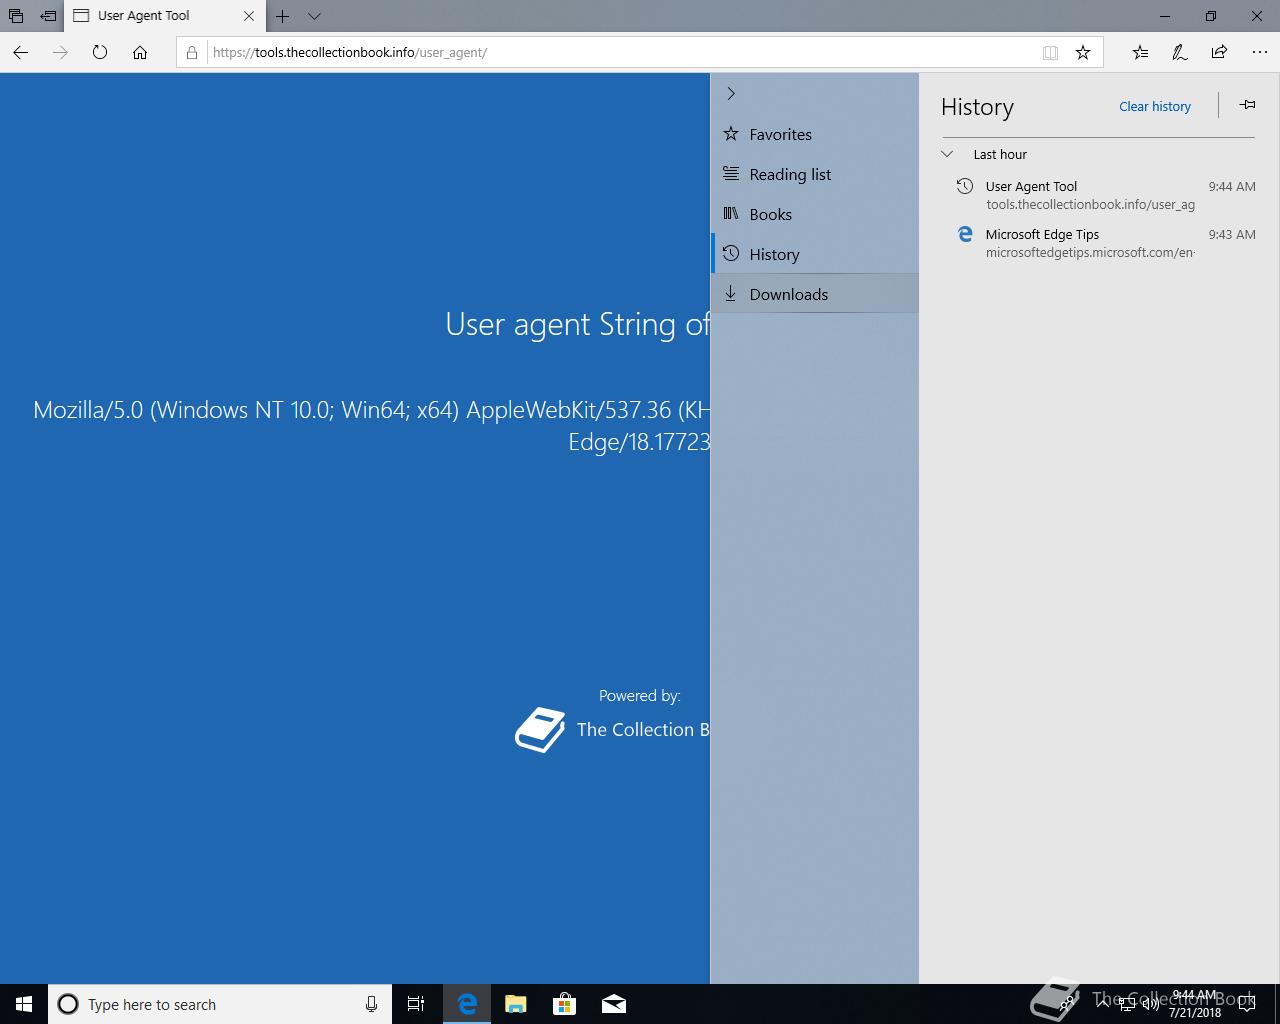Click Clear history link
Screen dimensions: 1280x1024
1155,106
